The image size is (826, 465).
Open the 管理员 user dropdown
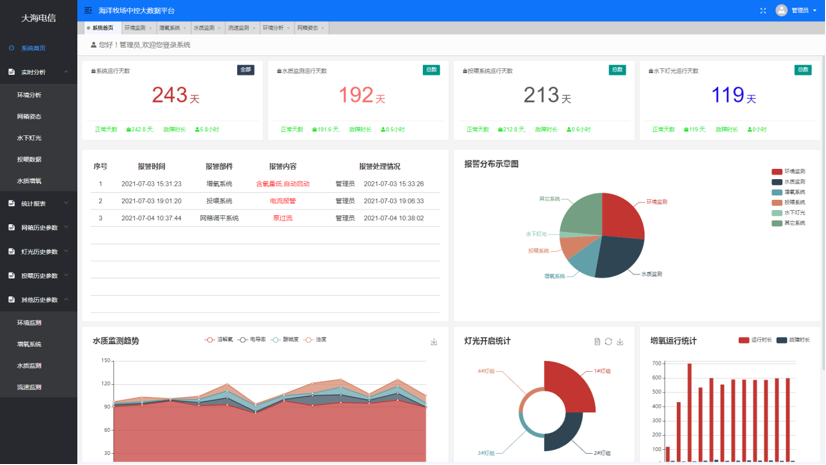802,10
